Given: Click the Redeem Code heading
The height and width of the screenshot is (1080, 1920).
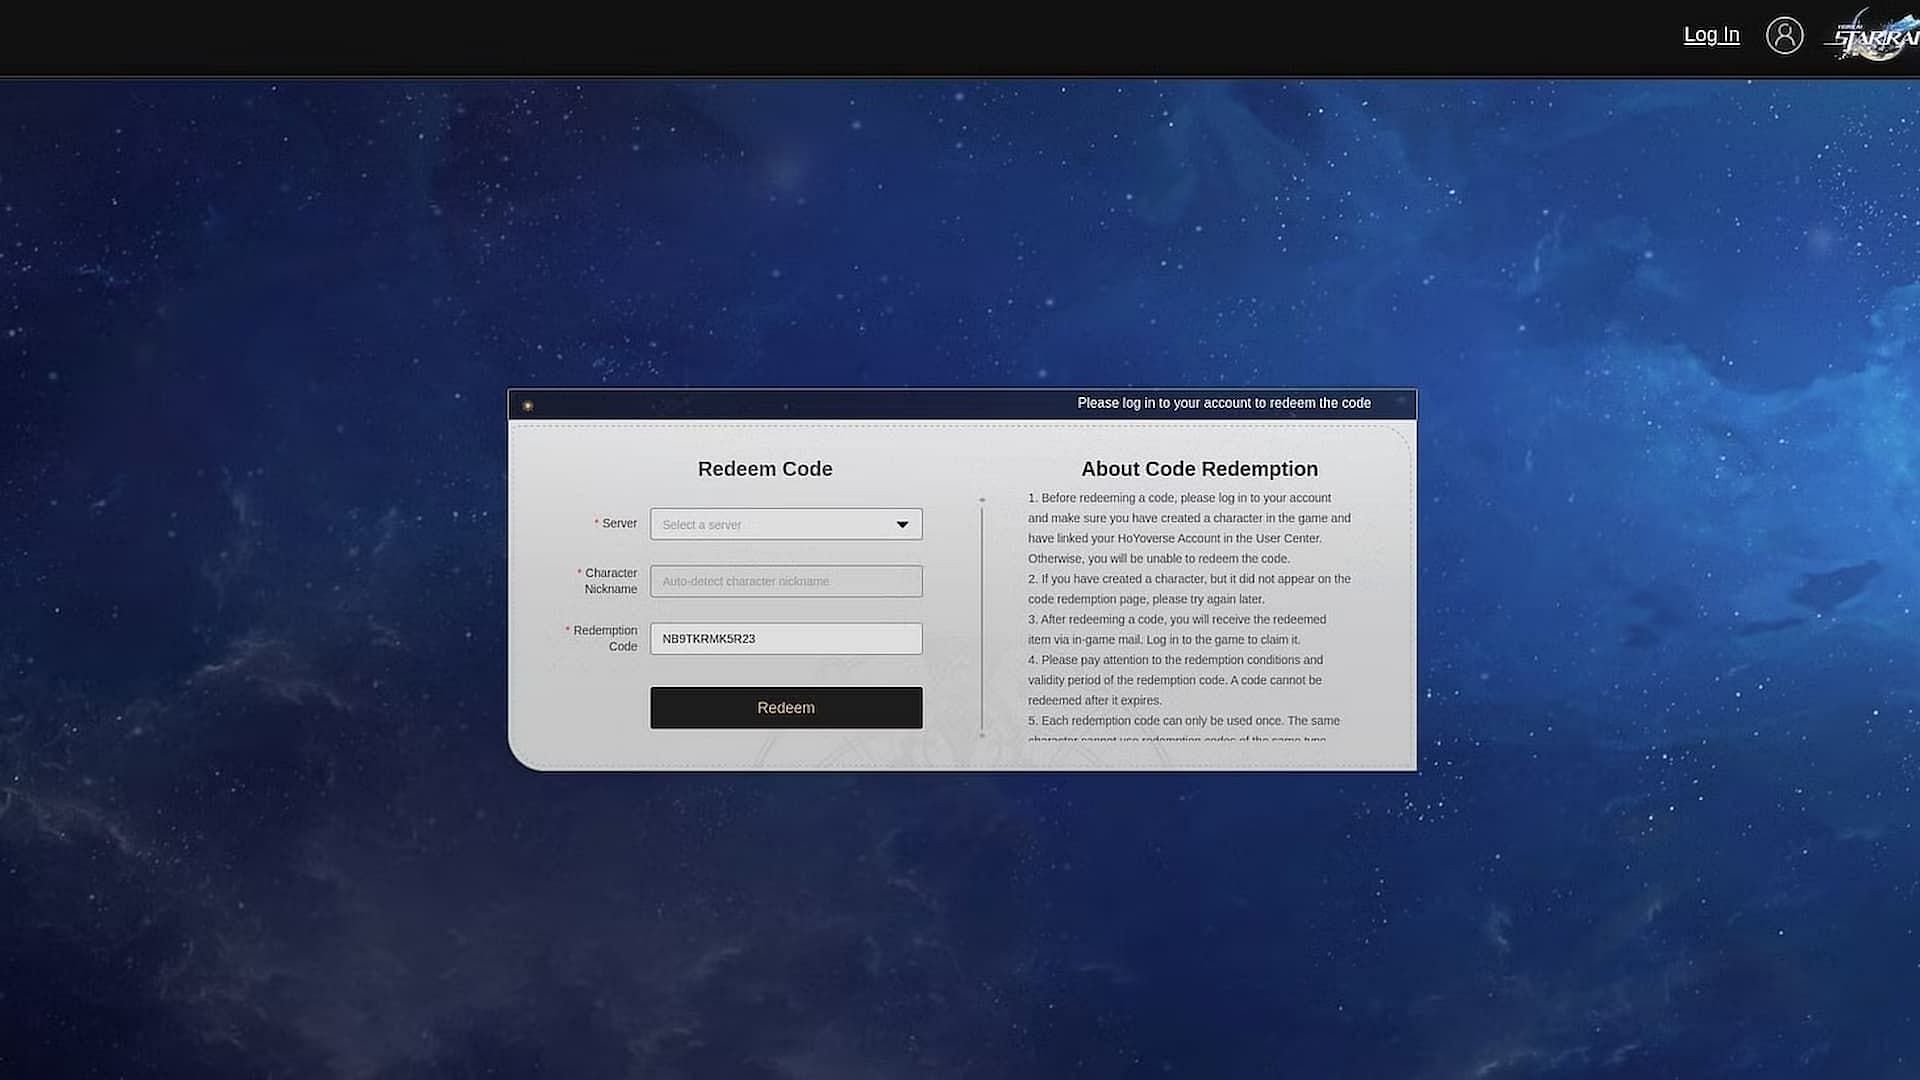Looking at the screenshot, I should point(765,469).
